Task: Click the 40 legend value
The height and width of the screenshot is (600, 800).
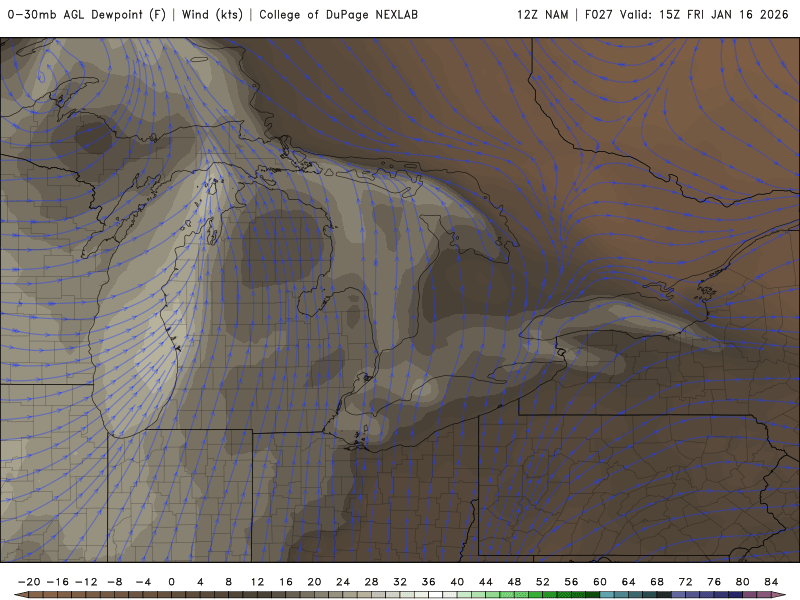Action: click(457, 582)
